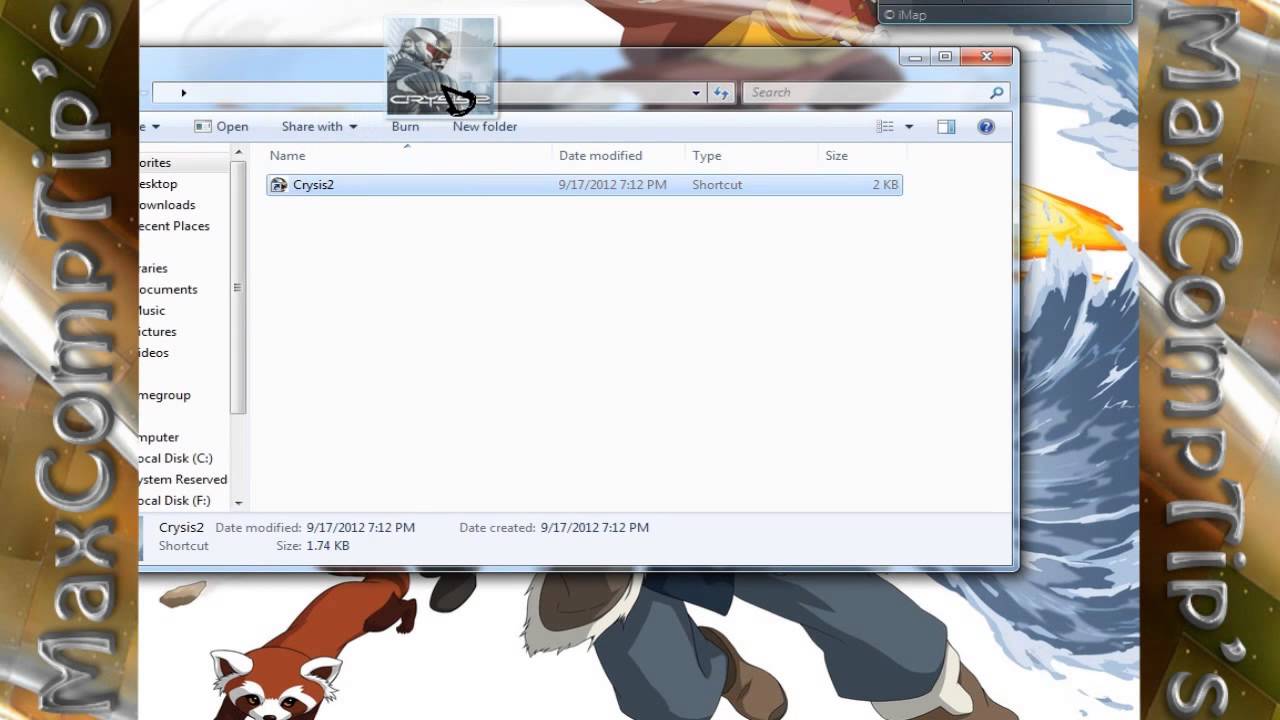Click the 9/17/2012 7:12 PM date cell
The width and height of the screenshot is (1280, 720).
[612, 185]
